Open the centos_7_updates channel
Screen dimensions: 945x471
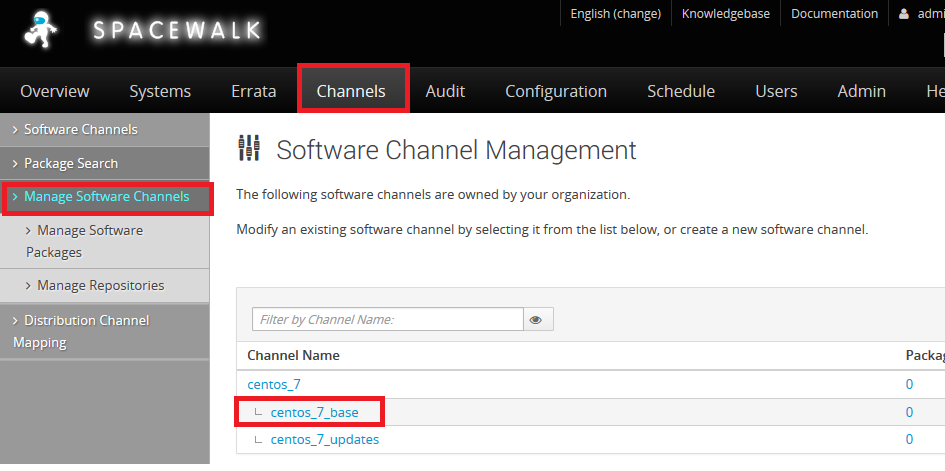325,440
